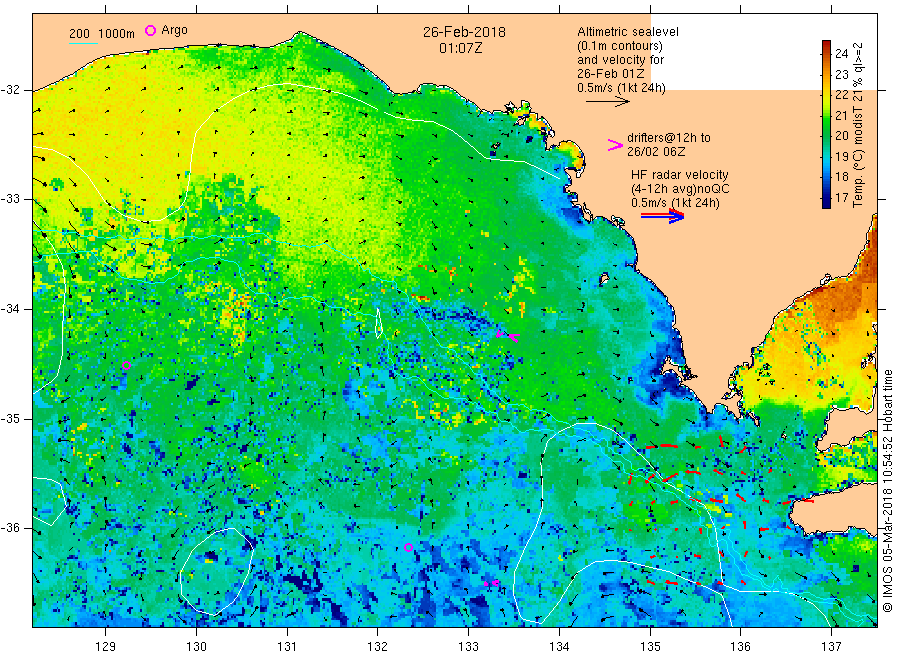
Task: Click the time text 01:07Z
Action: [460, 48]
